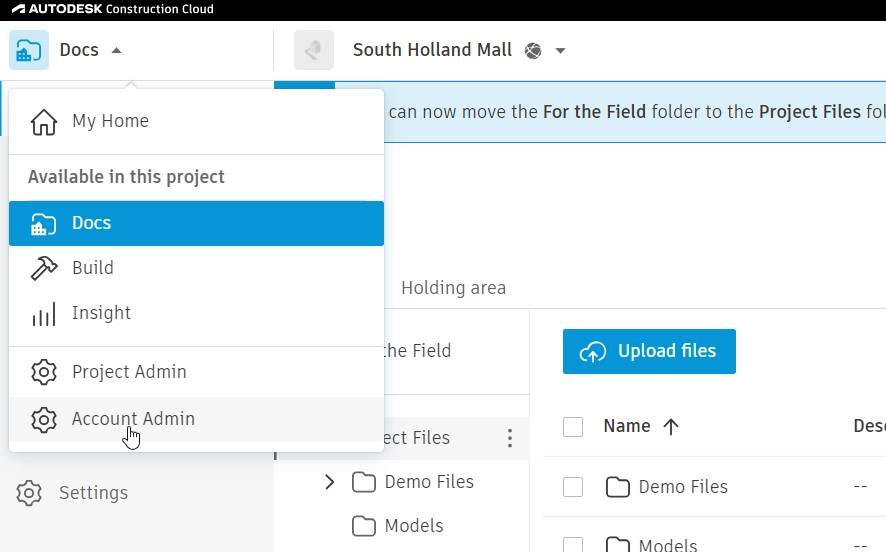Click the Build hammer icon
This screenshot has height=552, width=886.
coord(44,268)
